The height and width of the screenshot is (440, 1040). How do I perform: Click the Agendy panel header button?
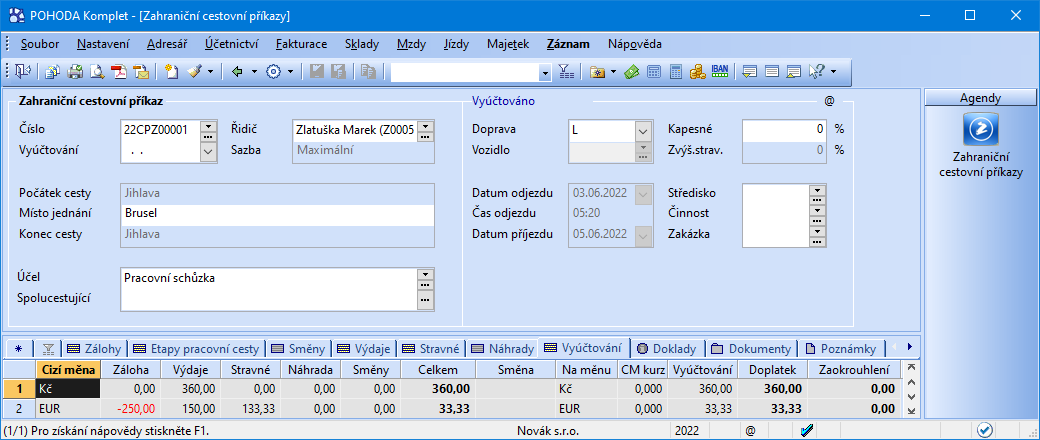(x=980, y=98)
